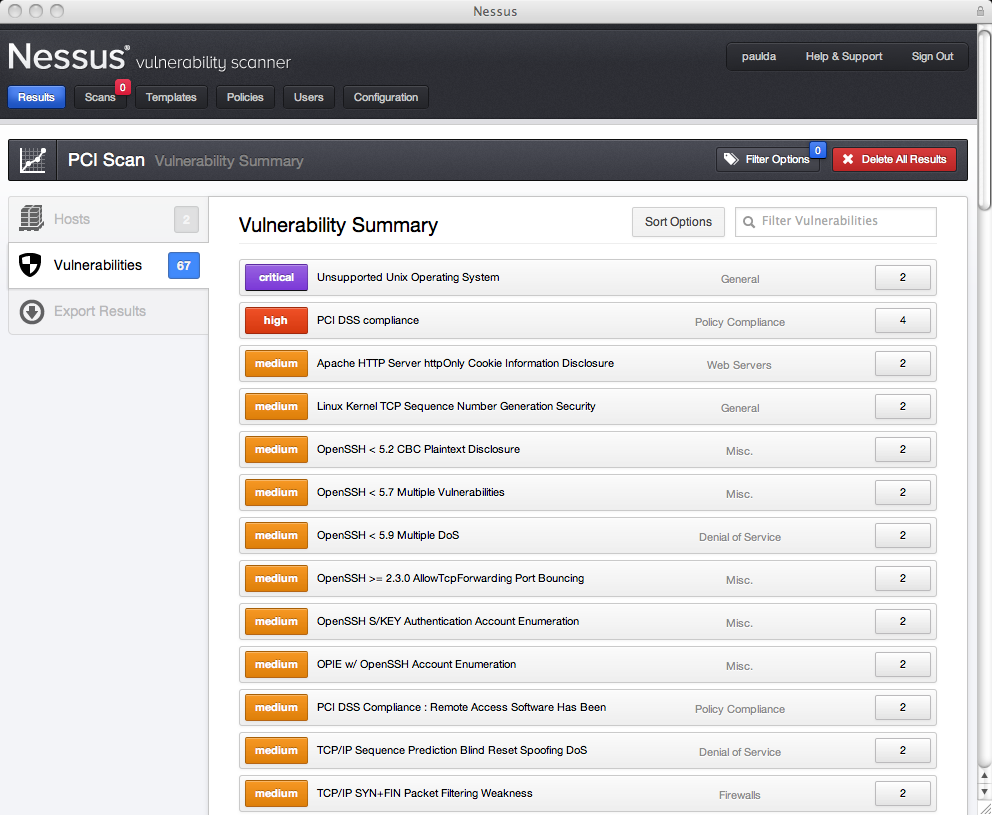Open OpenSSH < 5.7 Multiple Vulnerabilities

click(588, 492)
